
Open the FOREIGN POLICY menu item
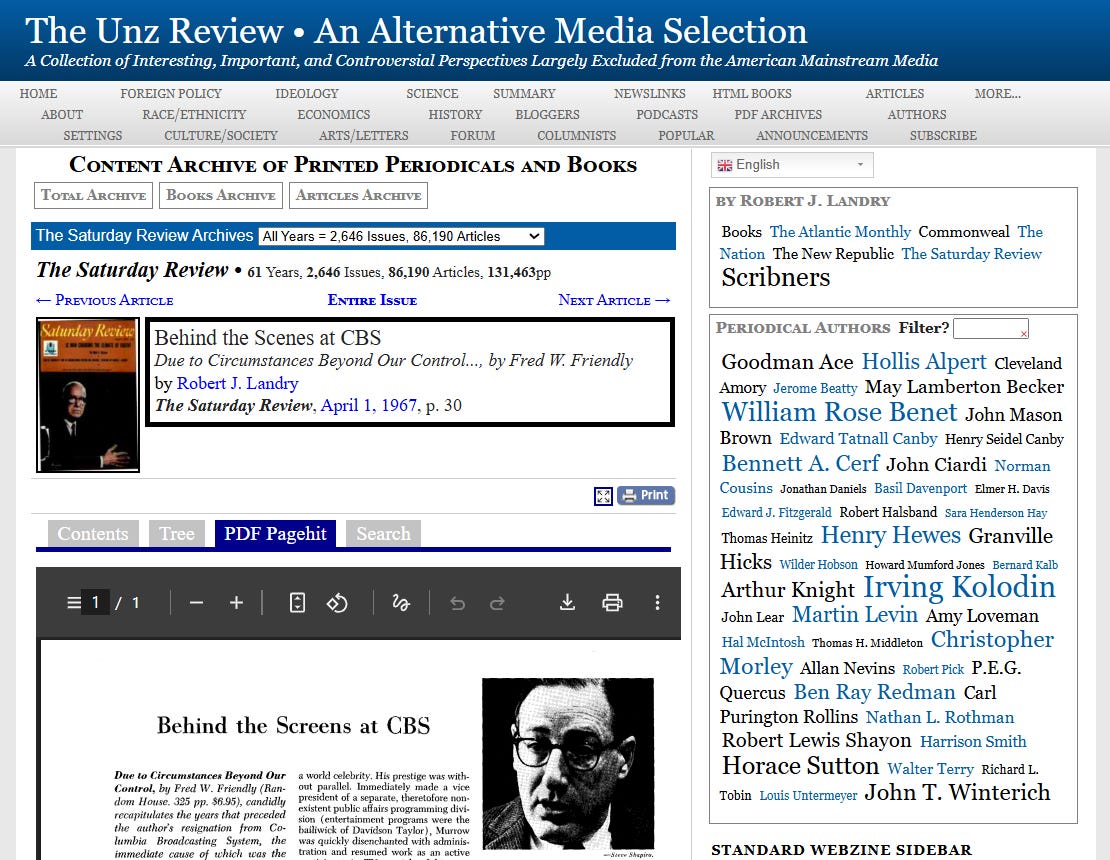point(171,93)
